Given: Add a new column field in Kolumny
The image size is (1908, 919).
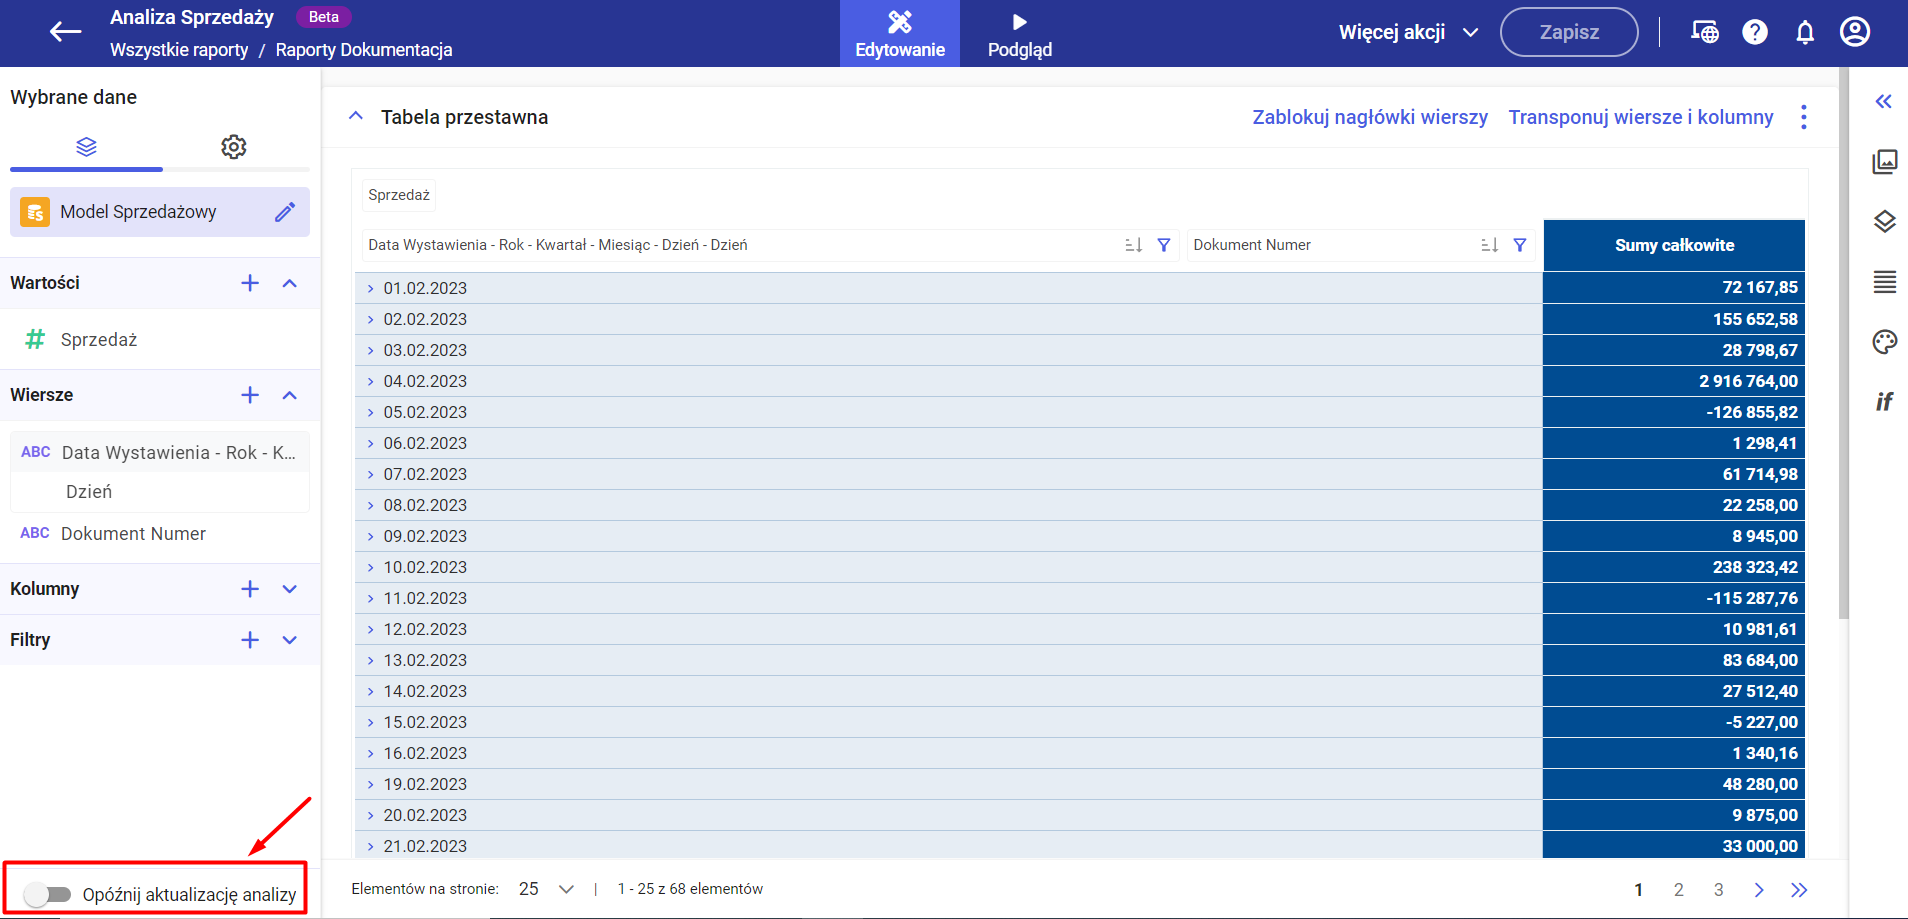Looking at the screenshot, I should (x=250, y=589).
